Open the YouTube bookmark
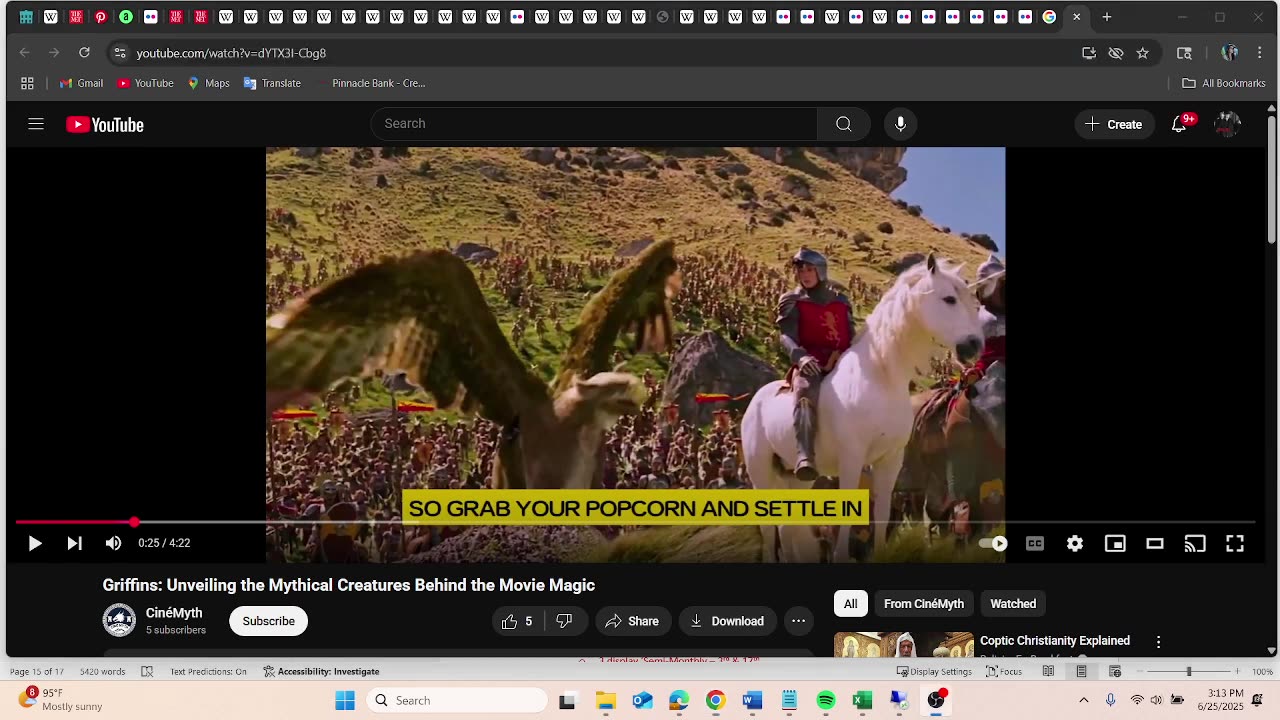1280x720 pixels. tap(146, 83)
